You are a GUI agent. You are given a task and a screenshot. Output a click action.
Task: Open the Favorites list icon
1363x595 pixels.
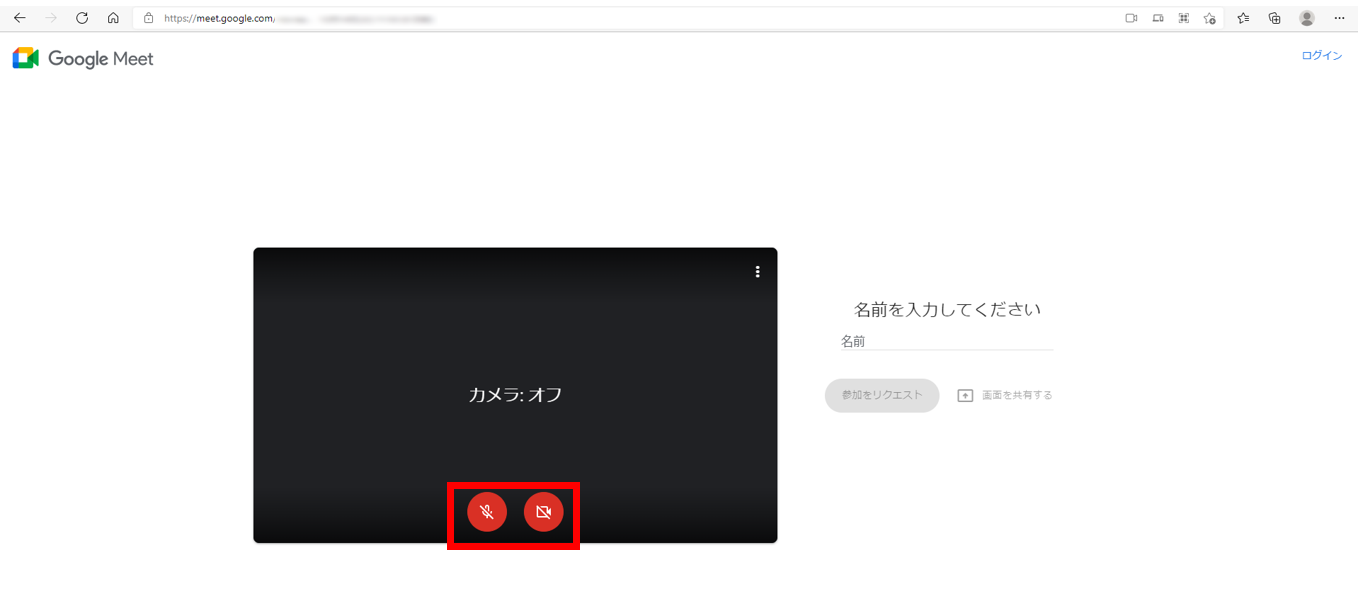[1243, 18]
